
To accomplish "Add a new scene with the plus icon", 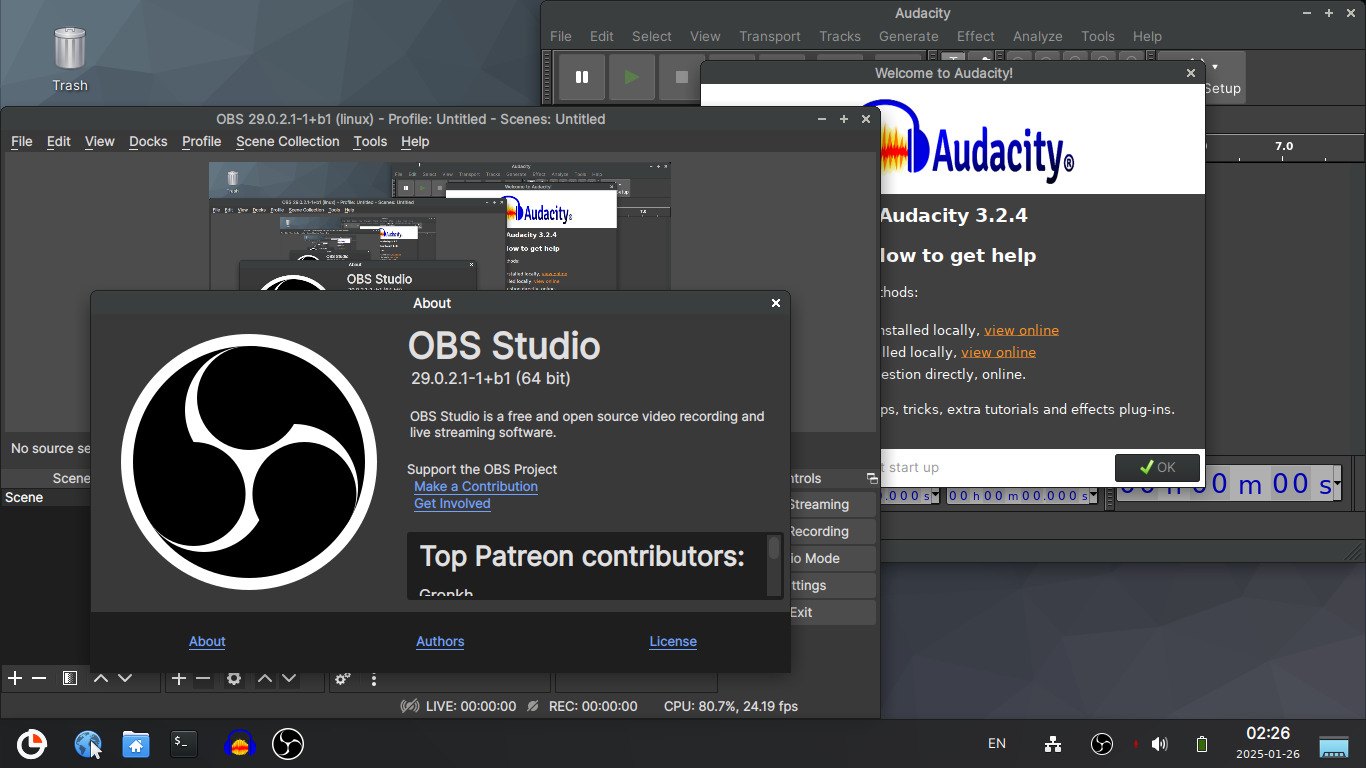I will [15, 678].
